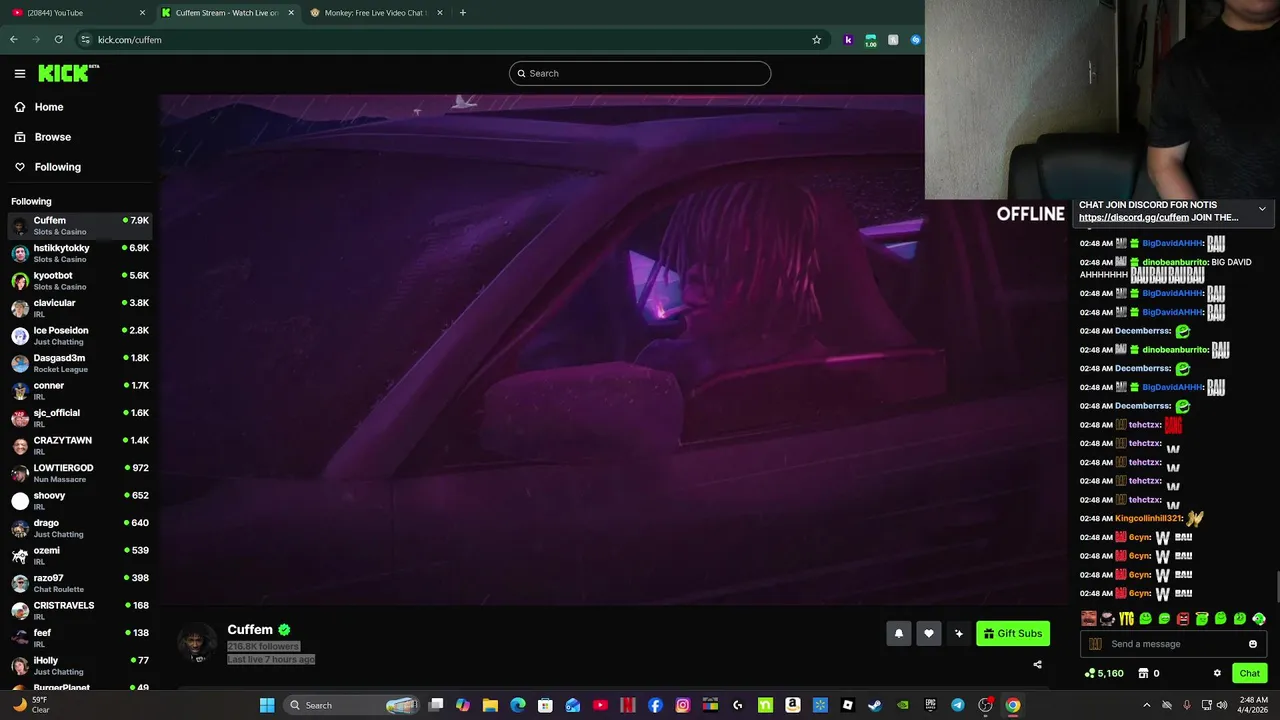This screenshot has height=720, width=1280.
Task: Click Cuffem streamer avatar below video
Action: 197,643
